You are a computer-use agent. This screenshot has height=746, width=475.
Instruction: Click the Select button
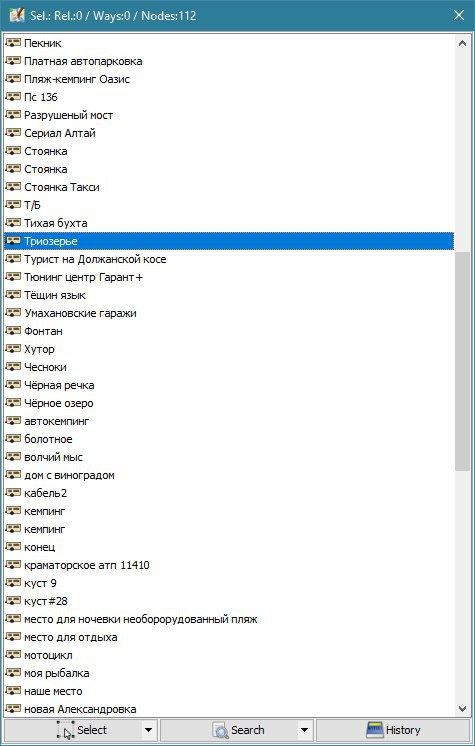[x=73, y=730]
